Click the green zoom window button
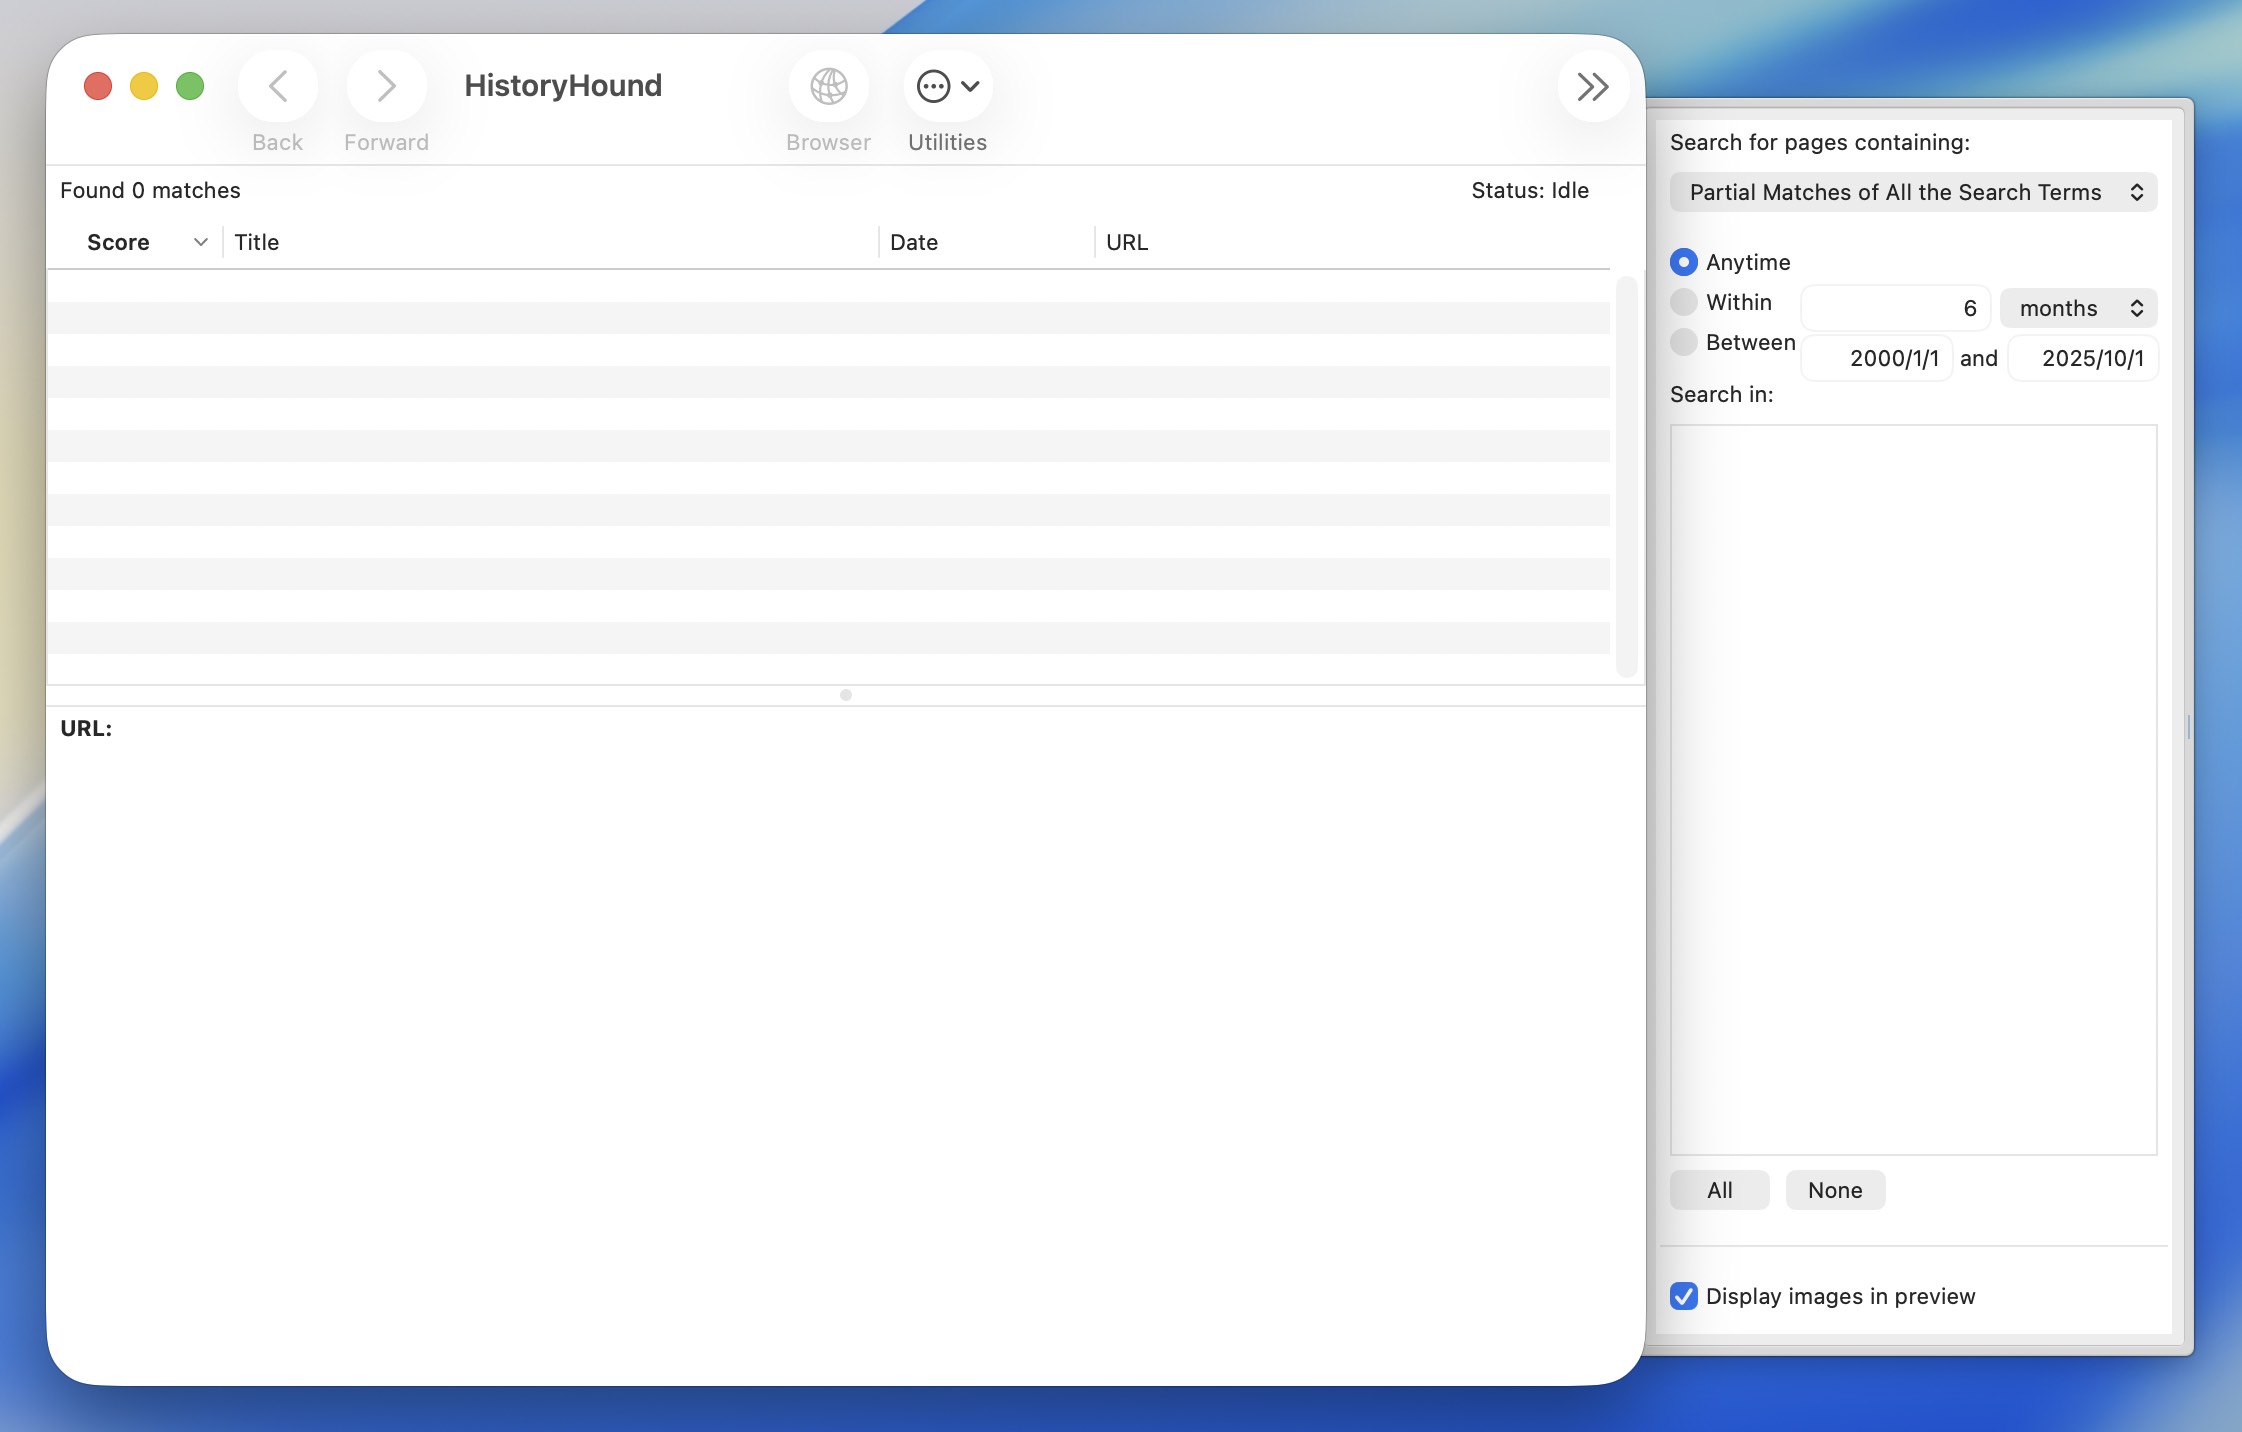The width and height of the screenshot is (2242, 1432). pos(190,87)
